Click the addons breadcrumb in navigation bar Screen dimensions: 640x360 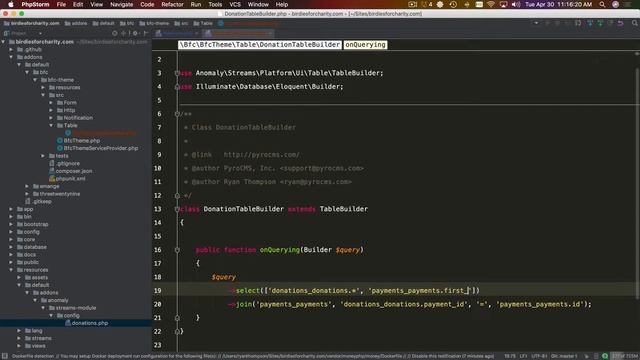[x=76, y=23]
